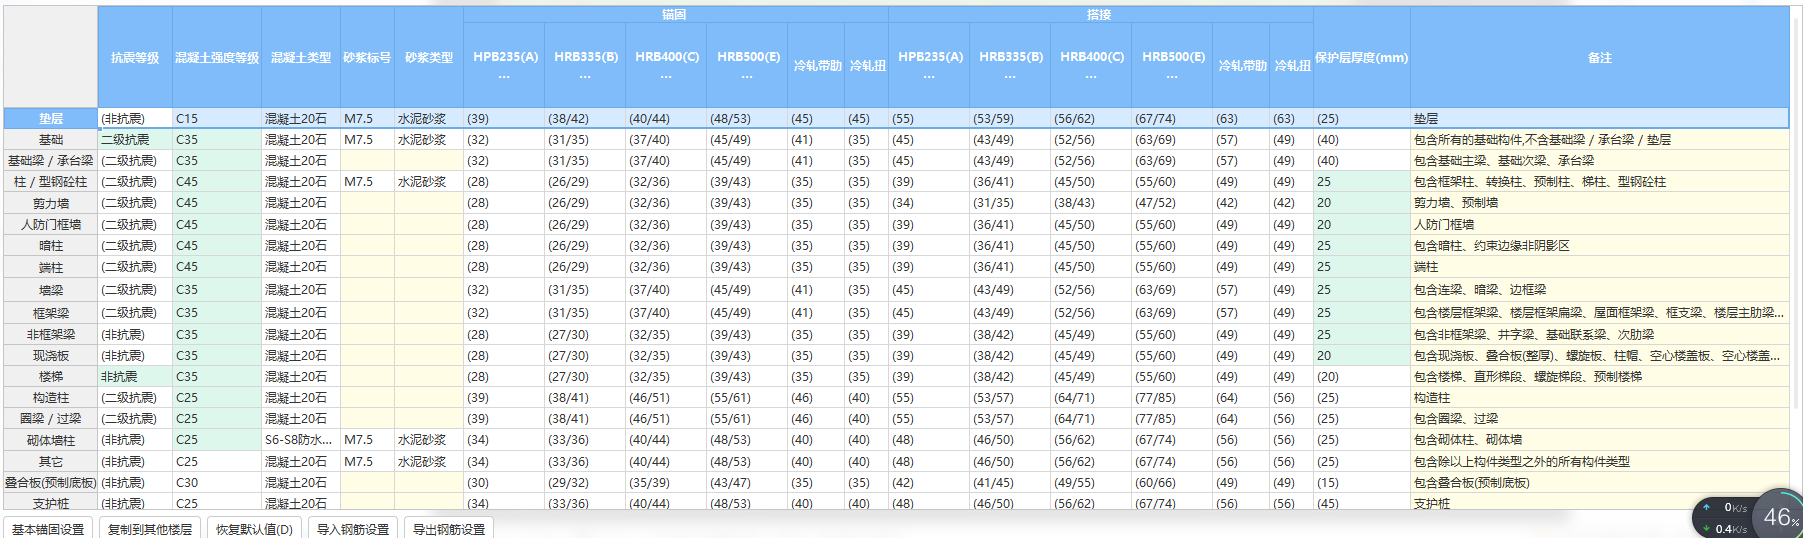Open the 46% memory usage circle widget
This screenshot has height=538, width=1803.
(x=1779, y=516)
